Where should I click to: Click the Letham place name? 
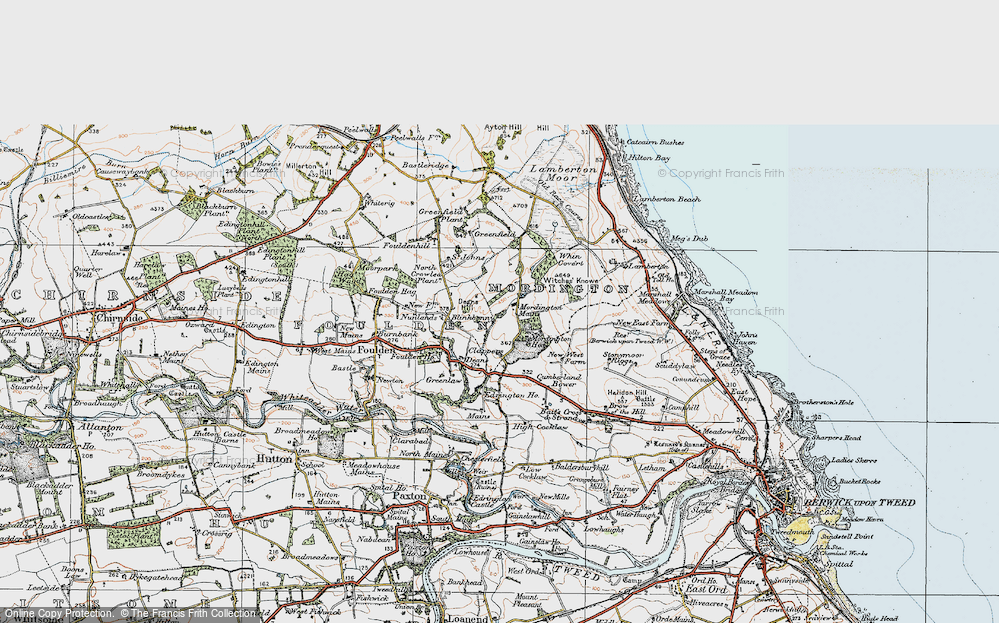[651, 468]
